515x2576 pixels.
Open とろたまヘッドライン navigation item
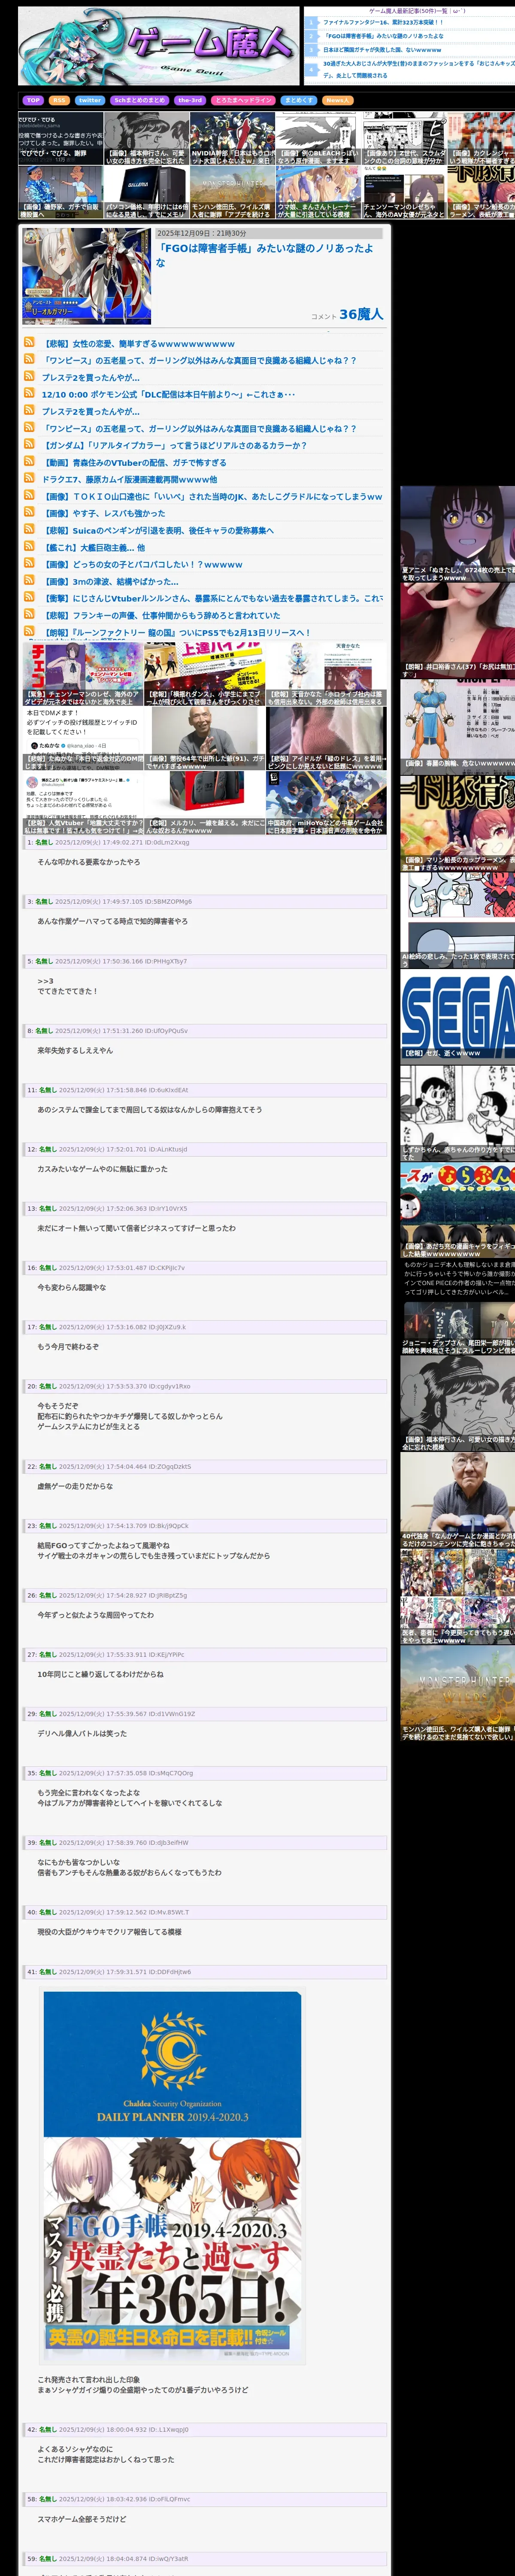tap(243, 100)
